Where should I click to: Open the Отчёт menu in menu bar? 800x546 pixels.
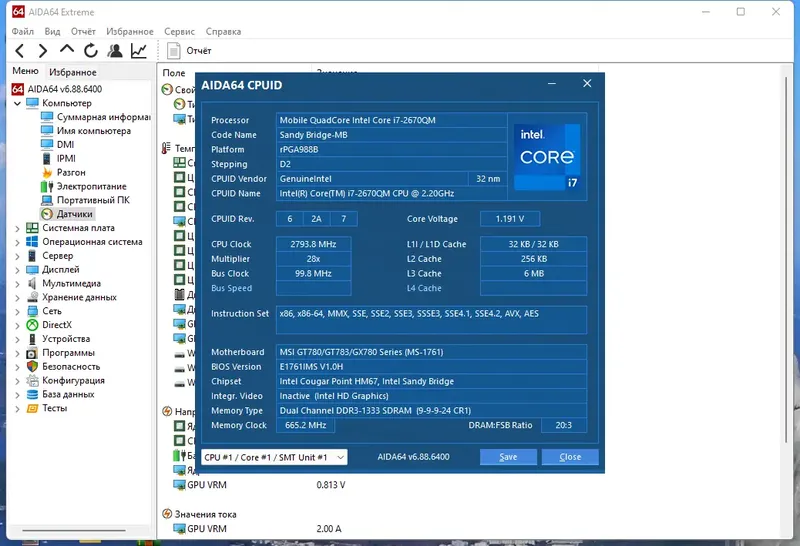point(83,32)
